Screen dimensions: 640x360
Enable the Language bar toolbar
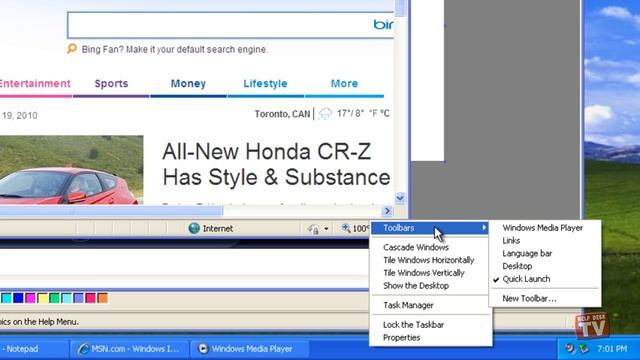[527, 253]
